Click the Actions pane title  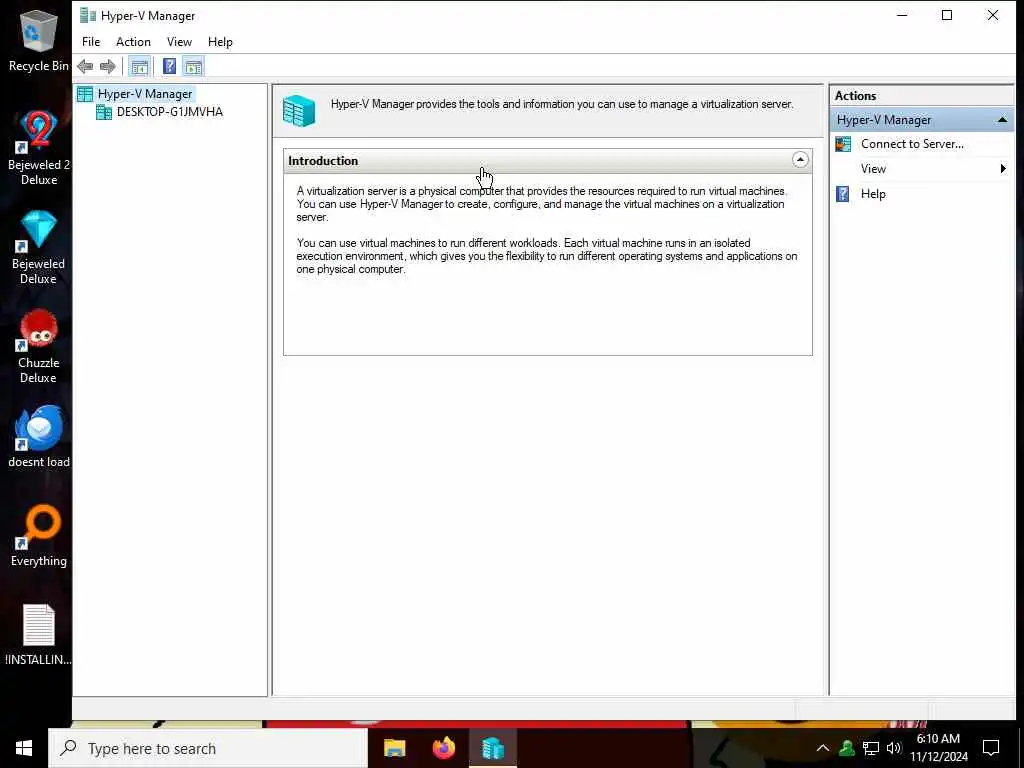[855, 95]
